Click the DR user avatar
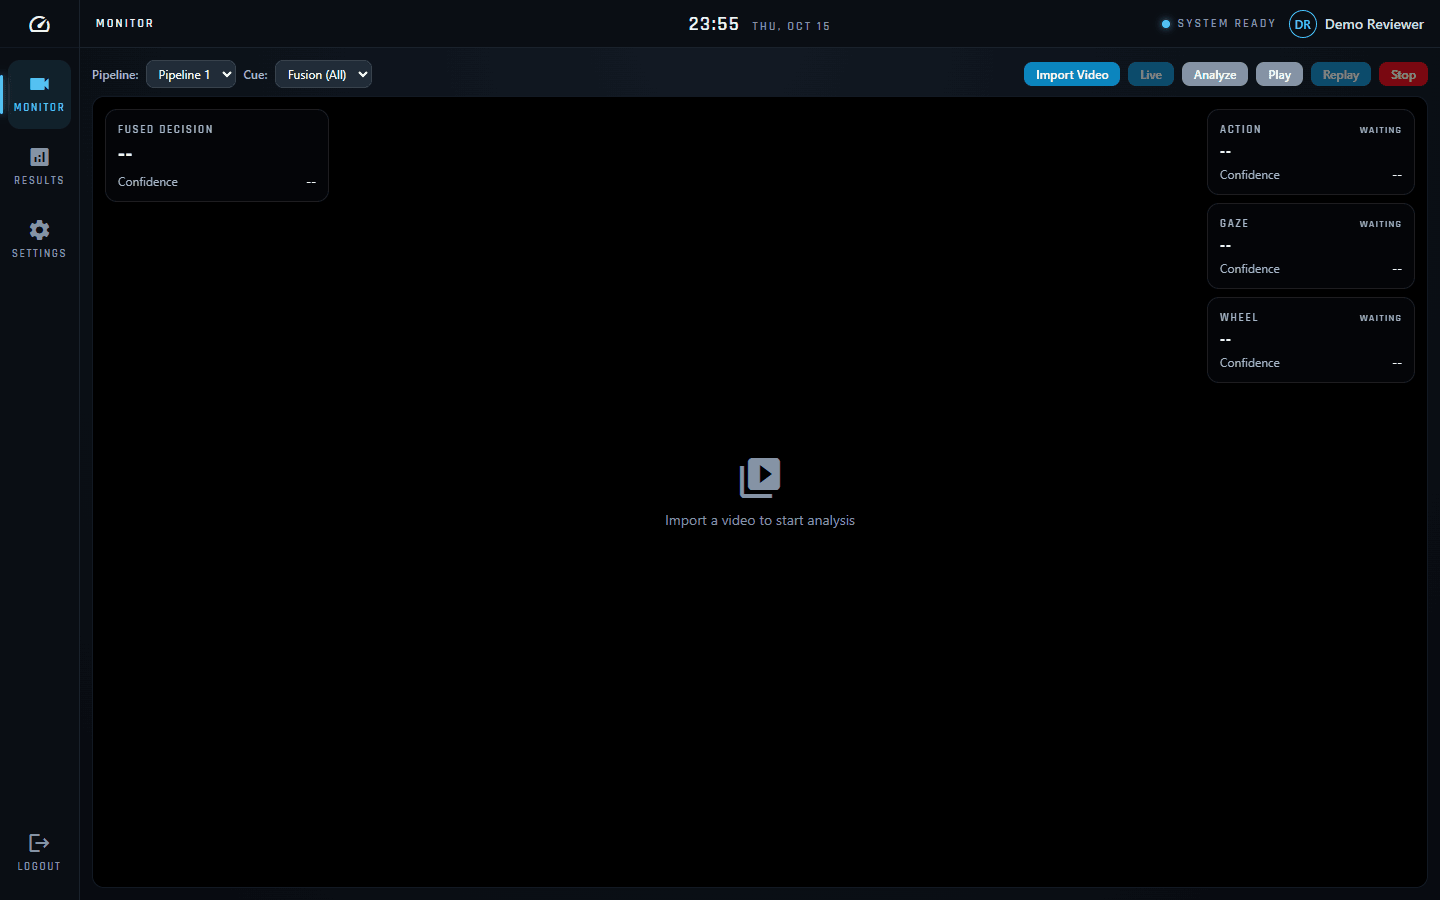 point(1303,24)
